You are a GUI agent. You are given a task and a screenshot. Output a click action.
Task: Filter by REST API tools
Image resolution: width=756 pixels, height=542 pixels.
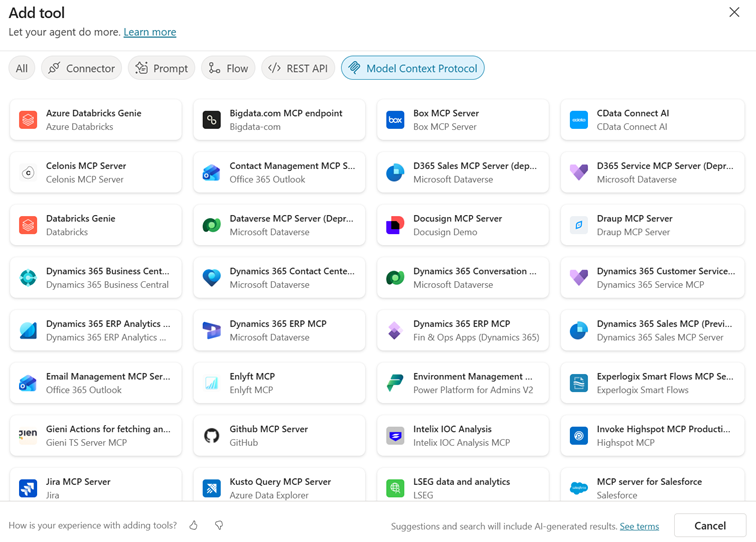298,68
